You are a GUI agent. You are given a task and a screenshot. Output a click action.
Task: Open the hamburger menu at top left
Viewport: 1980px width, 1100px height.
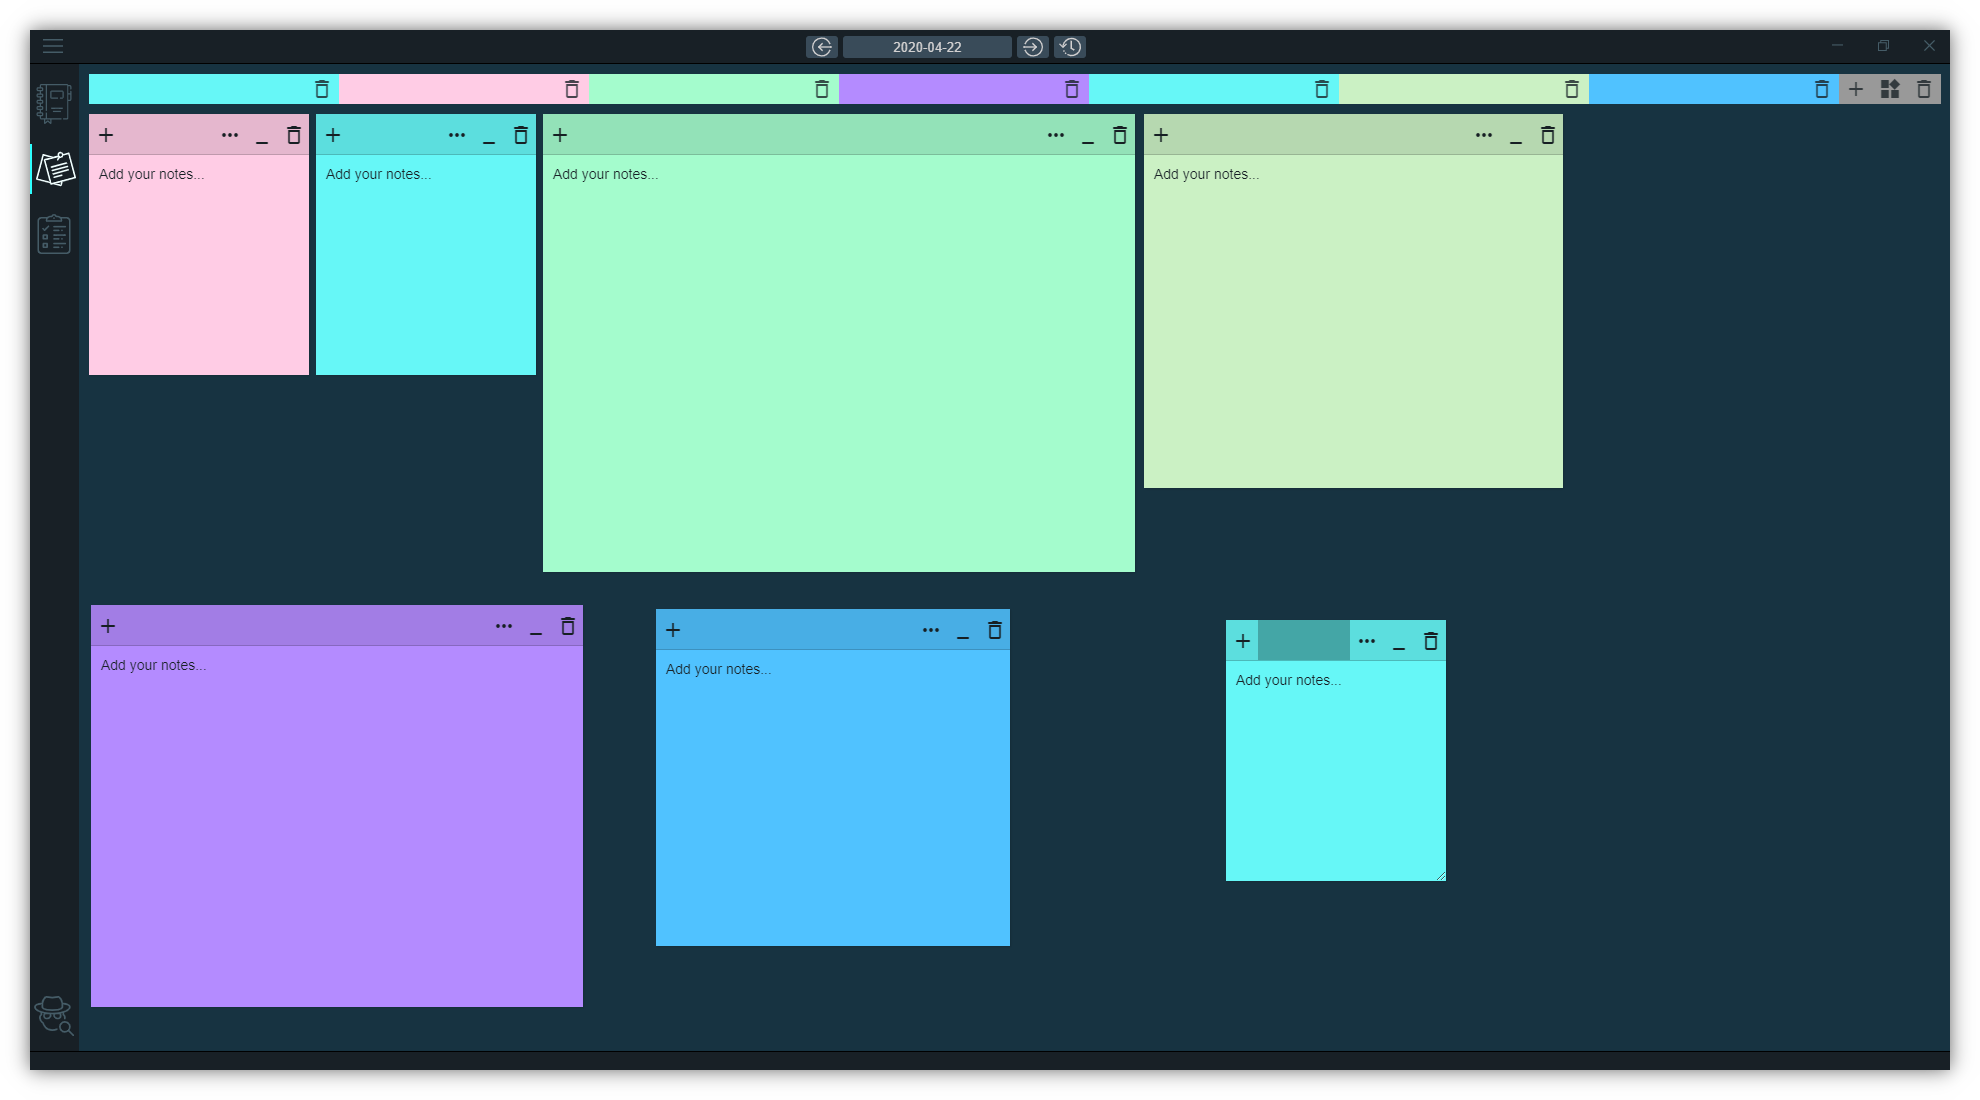tap(53, 46)
